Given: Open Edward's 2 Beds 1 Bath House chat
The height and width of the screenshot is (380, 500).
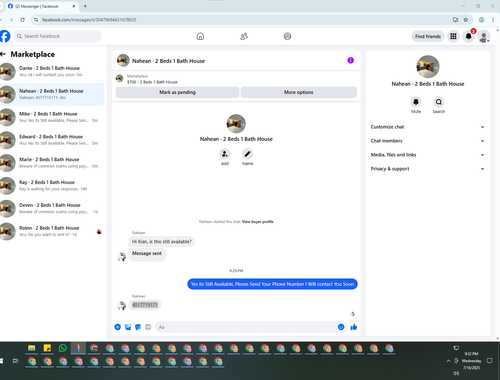Looking at the screenshot, I should [52, 140].
